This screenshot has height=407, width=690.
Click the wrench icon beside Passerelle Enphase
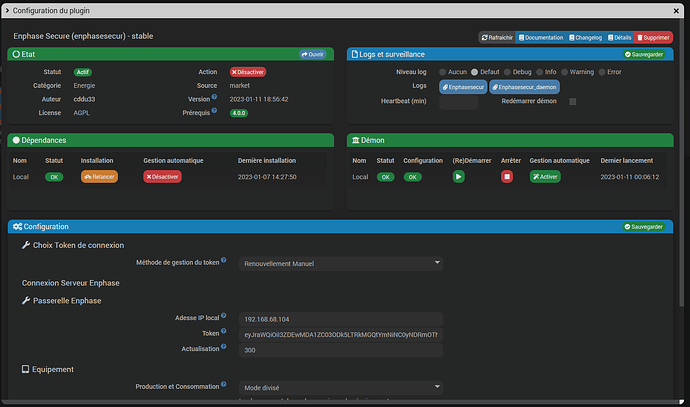pyautogui.click(x=26, y=301)
